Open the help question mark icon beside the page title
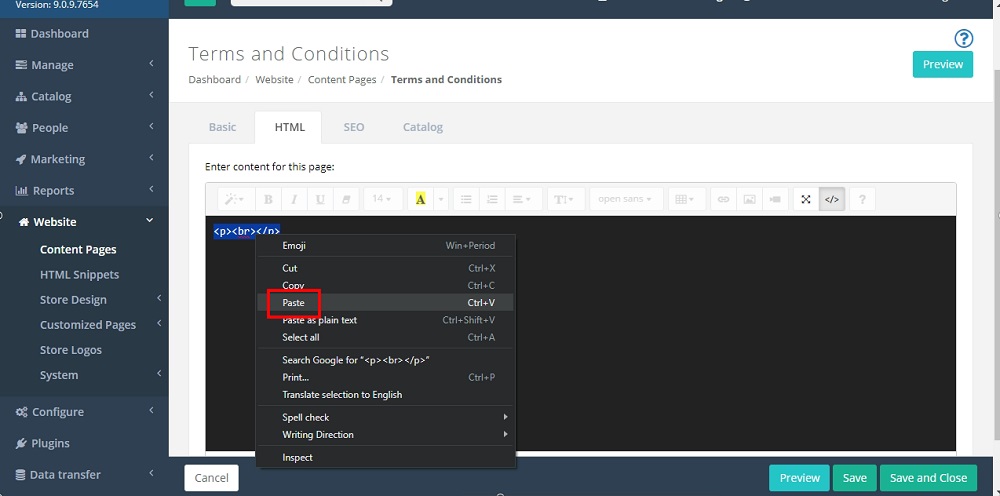The width and height of the screenshot is (1000, 496). 963,39
